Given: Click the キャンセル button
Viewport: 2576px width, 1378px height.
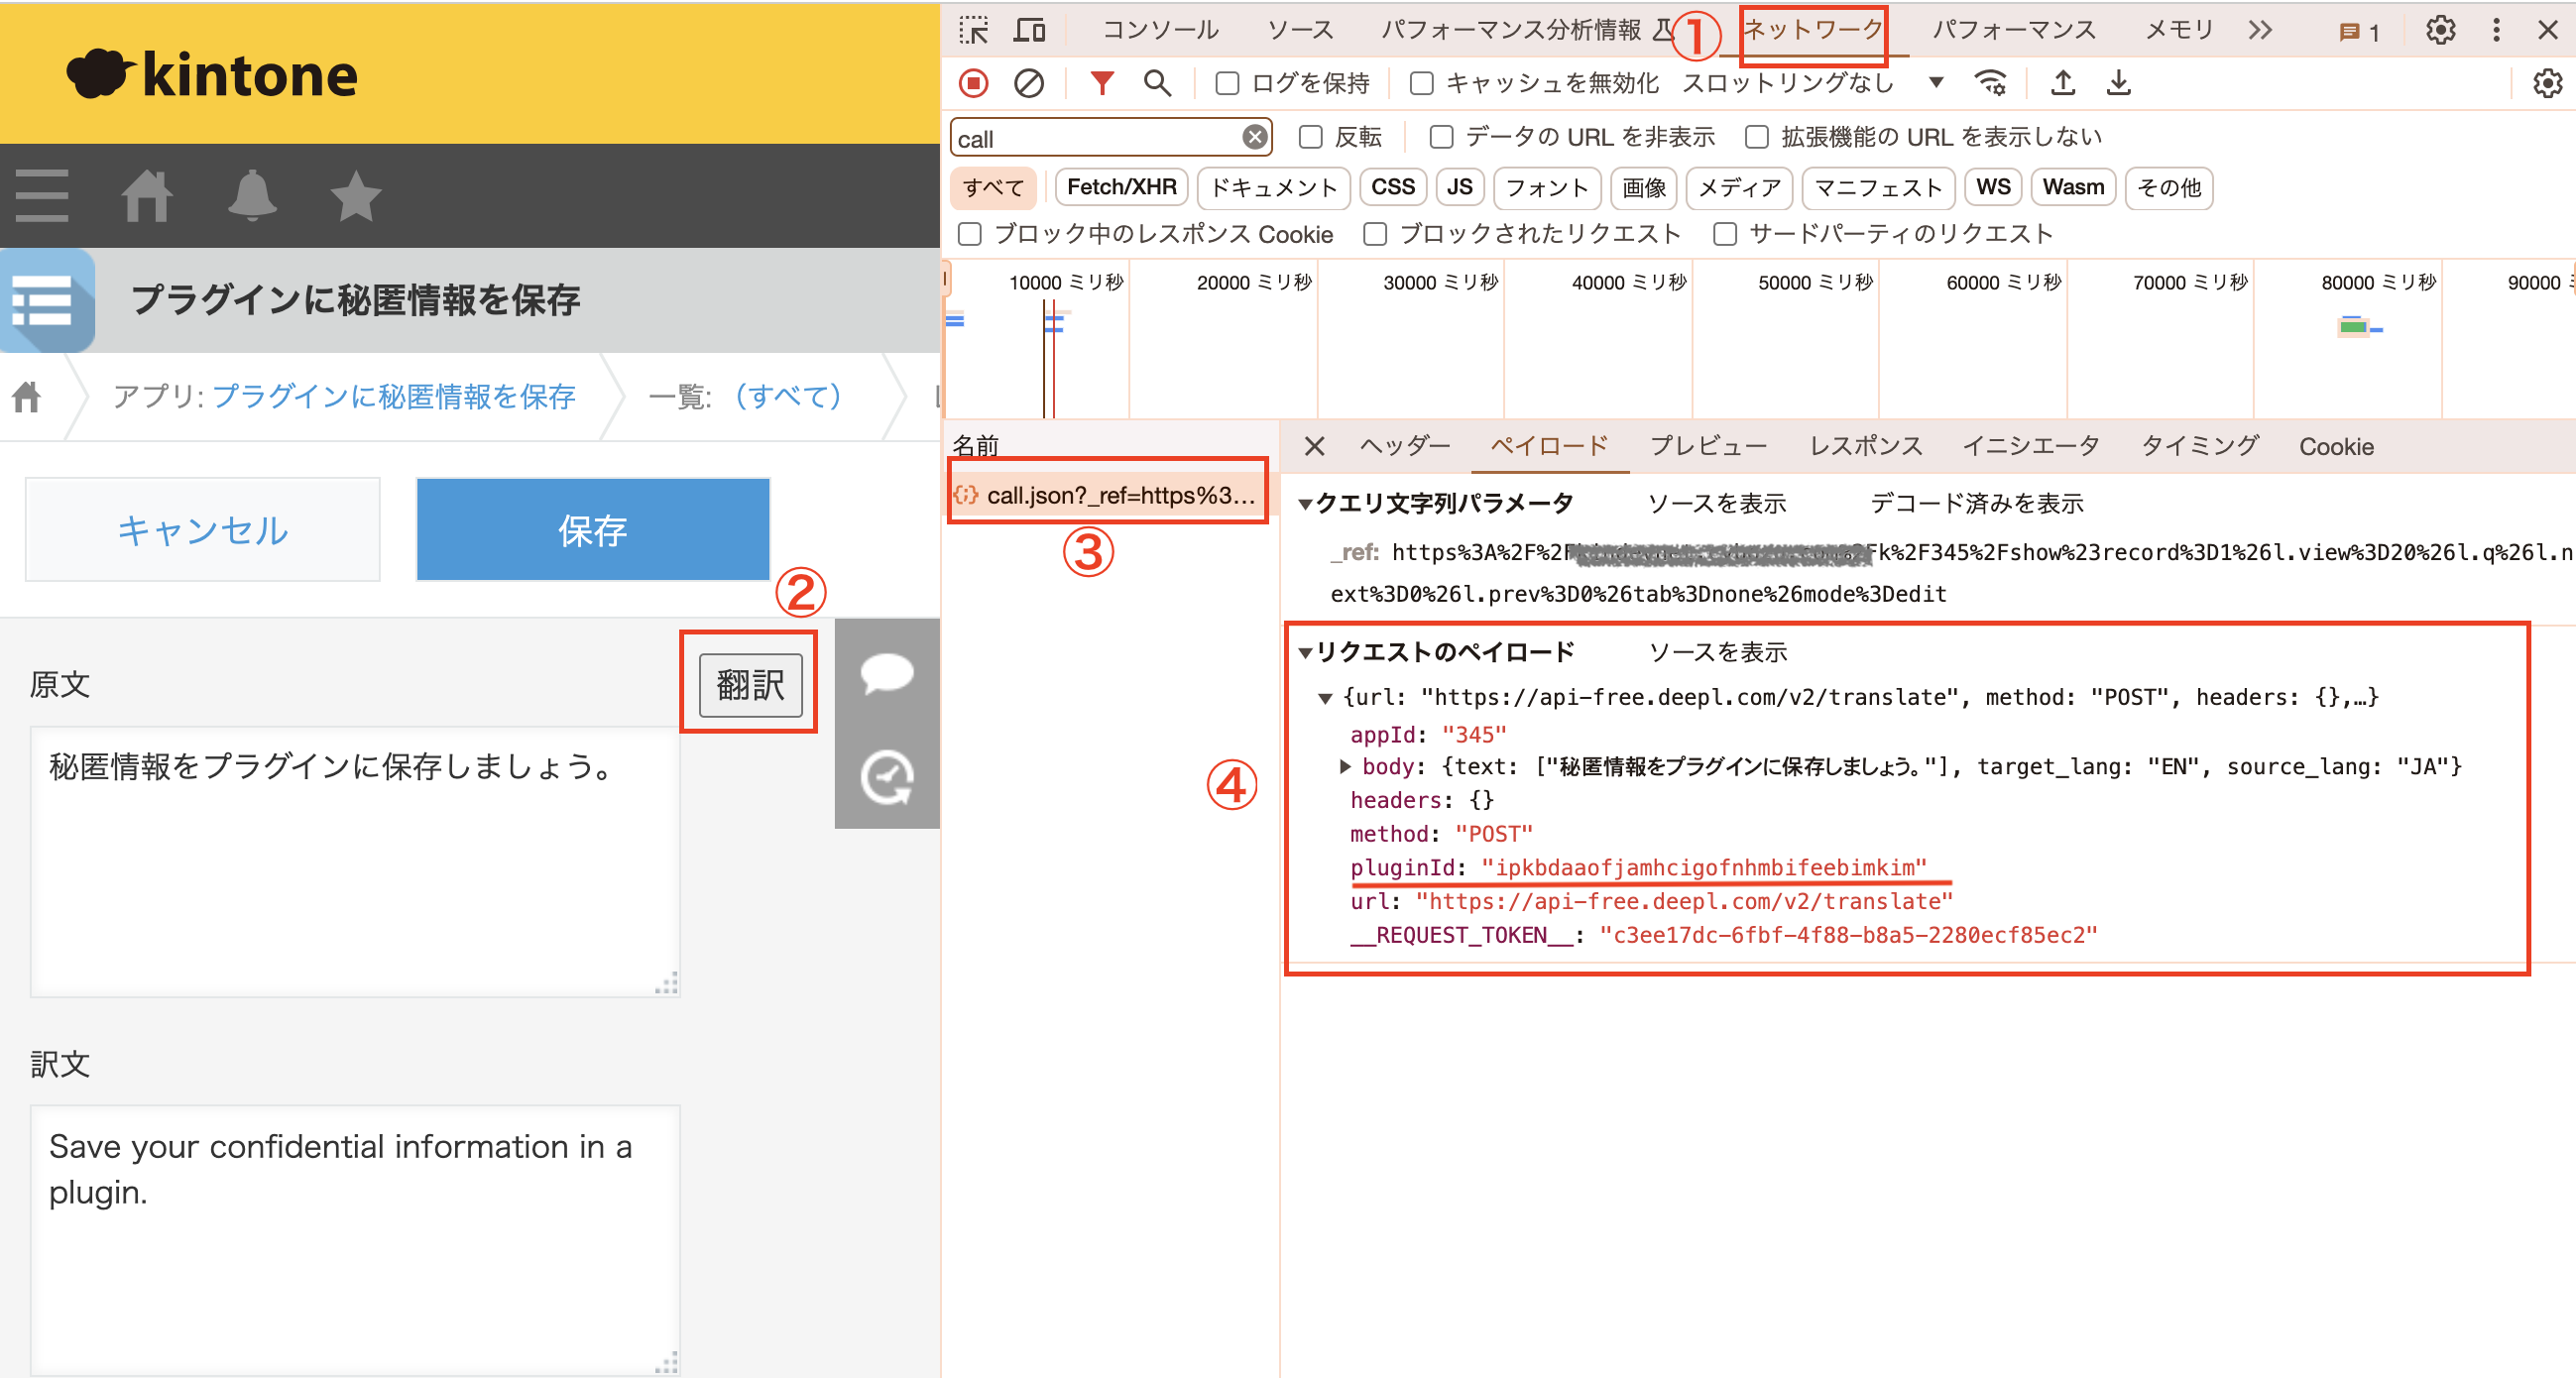Looking at the screenshot, I should coord(203,530).
